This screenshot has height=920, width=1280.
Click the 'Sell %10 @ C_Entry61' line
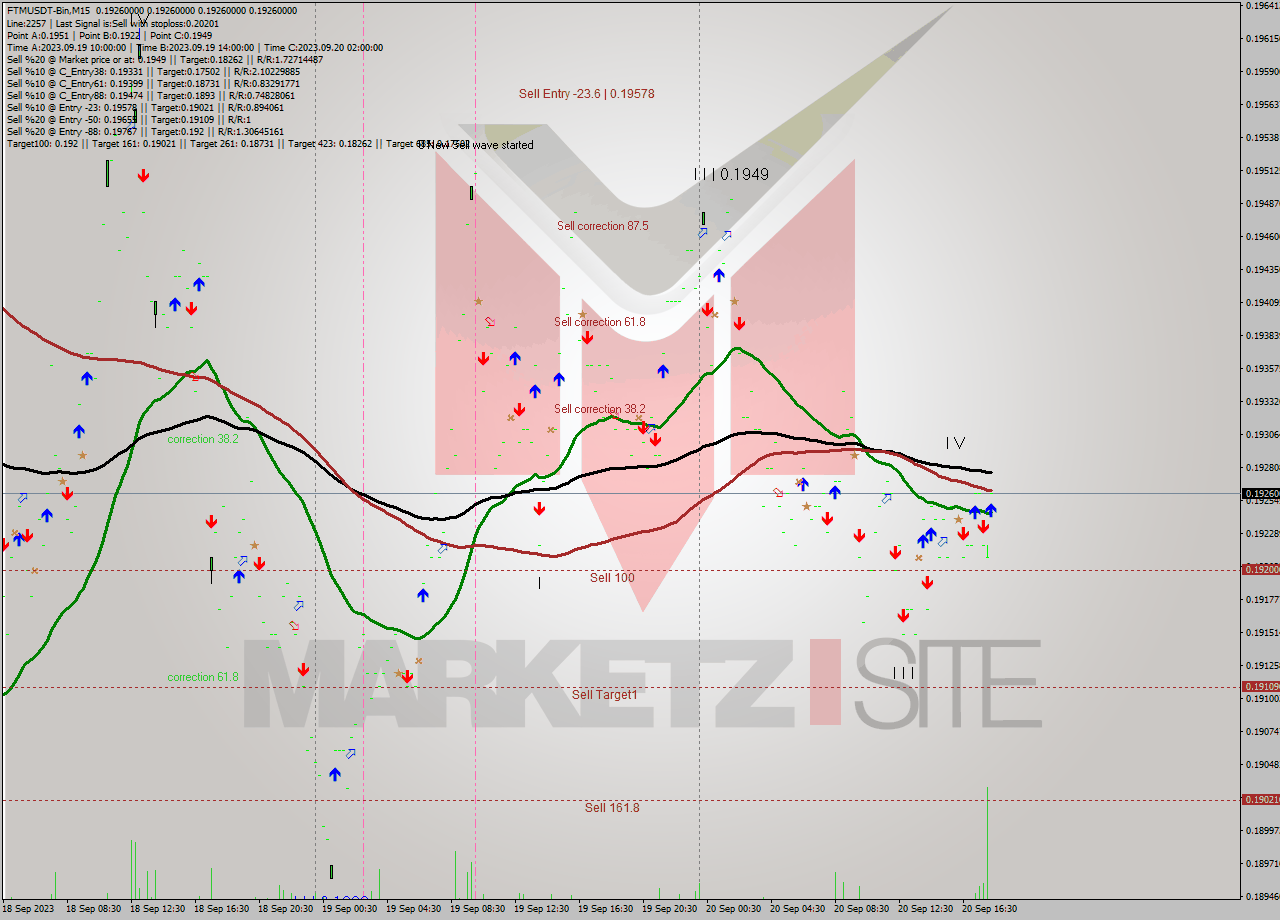(x=153, y=83)
